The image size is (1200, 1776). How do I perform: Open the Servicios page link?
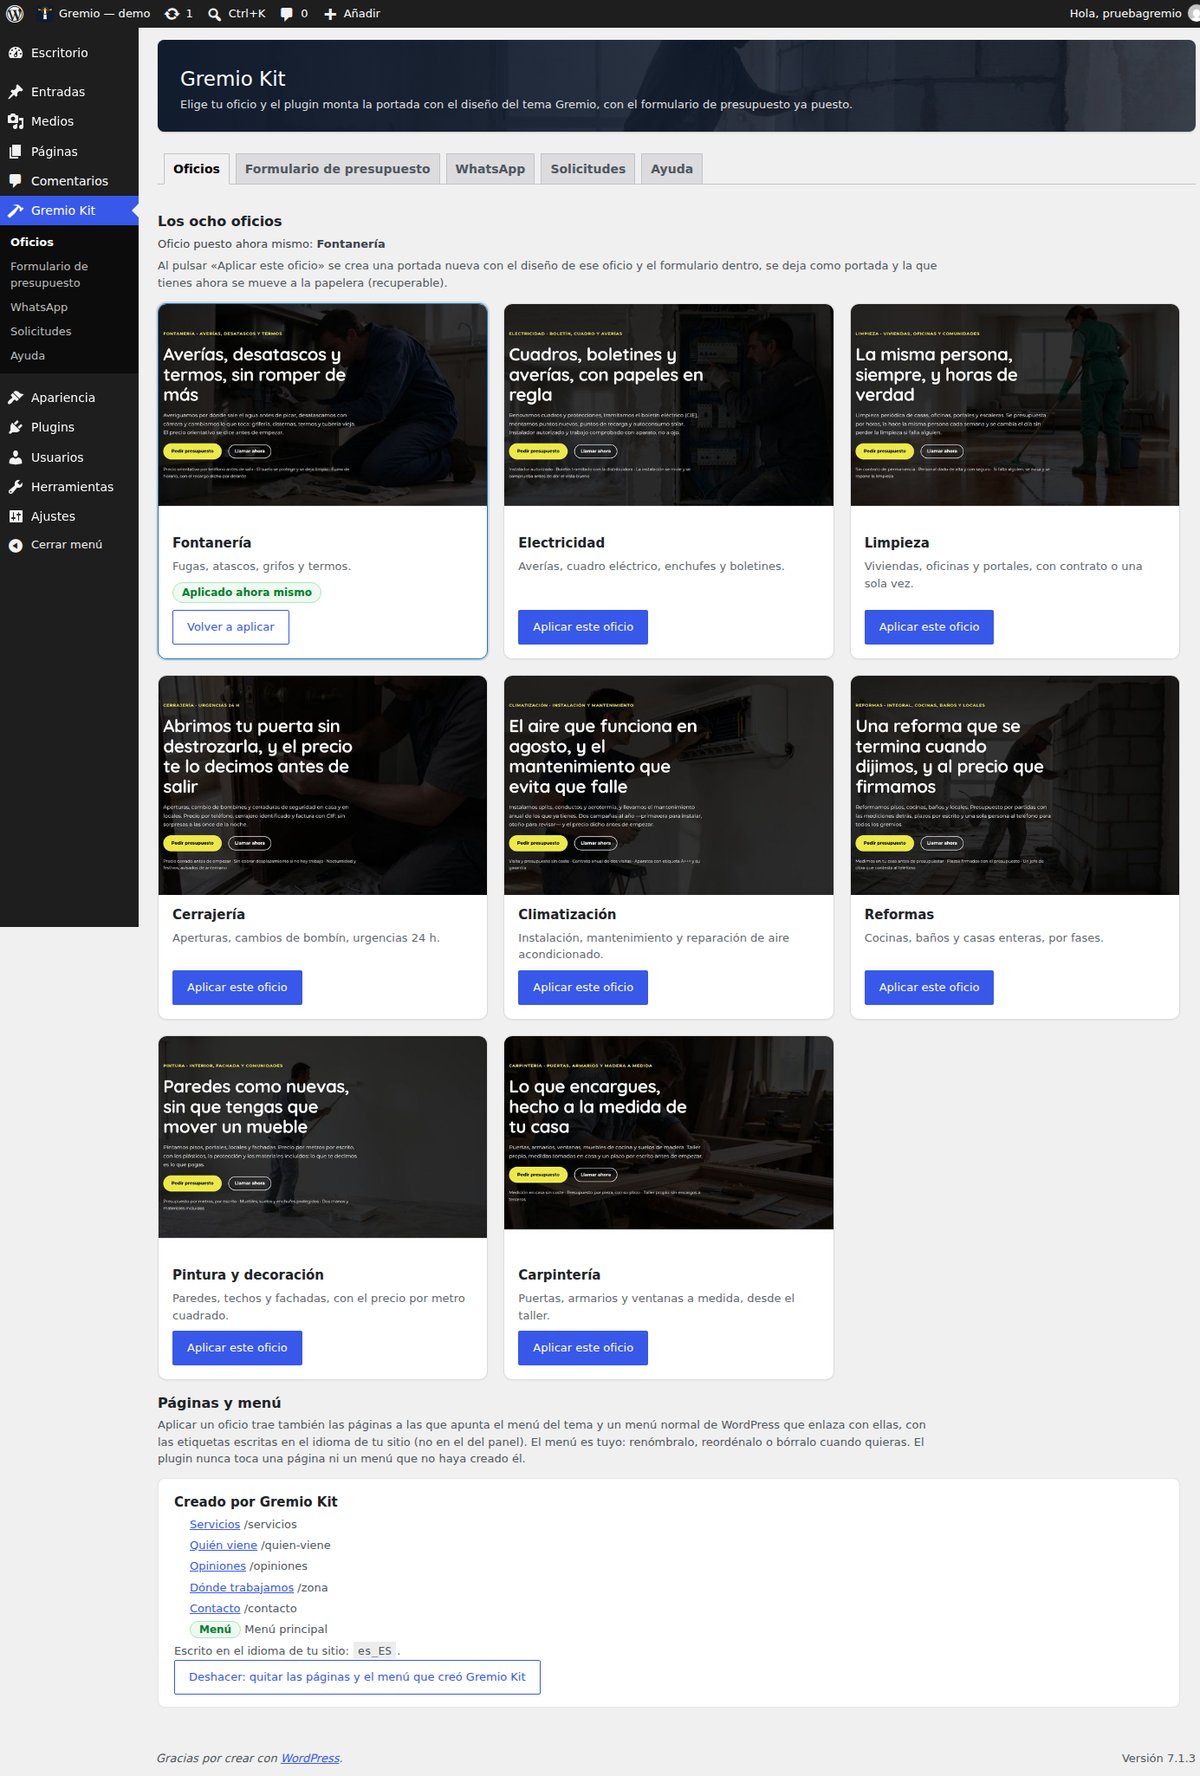click(215, 1524)
